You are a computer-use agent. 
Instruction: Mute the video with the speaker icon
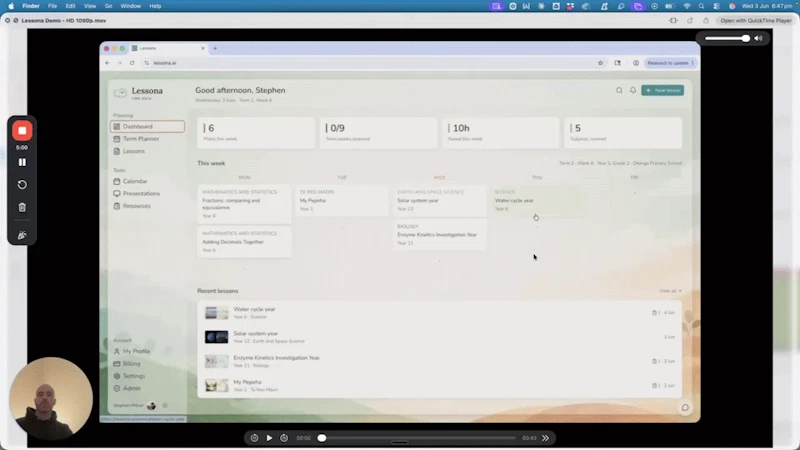point(759,38)
